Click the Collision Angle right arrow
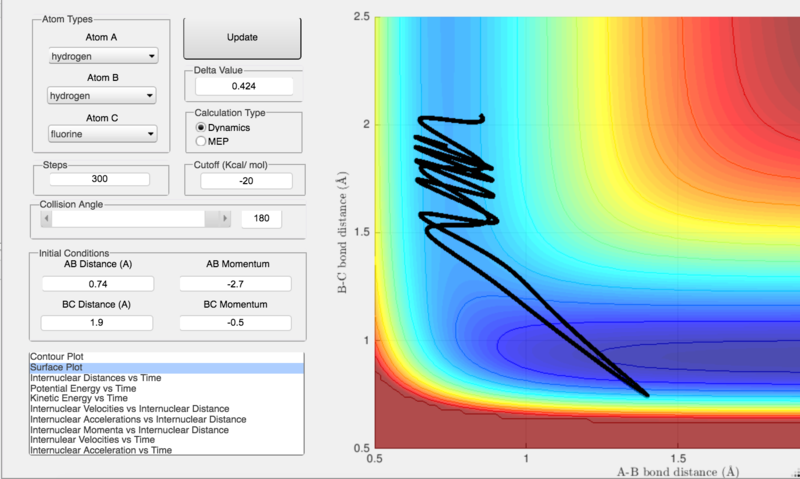 (224, 219)
